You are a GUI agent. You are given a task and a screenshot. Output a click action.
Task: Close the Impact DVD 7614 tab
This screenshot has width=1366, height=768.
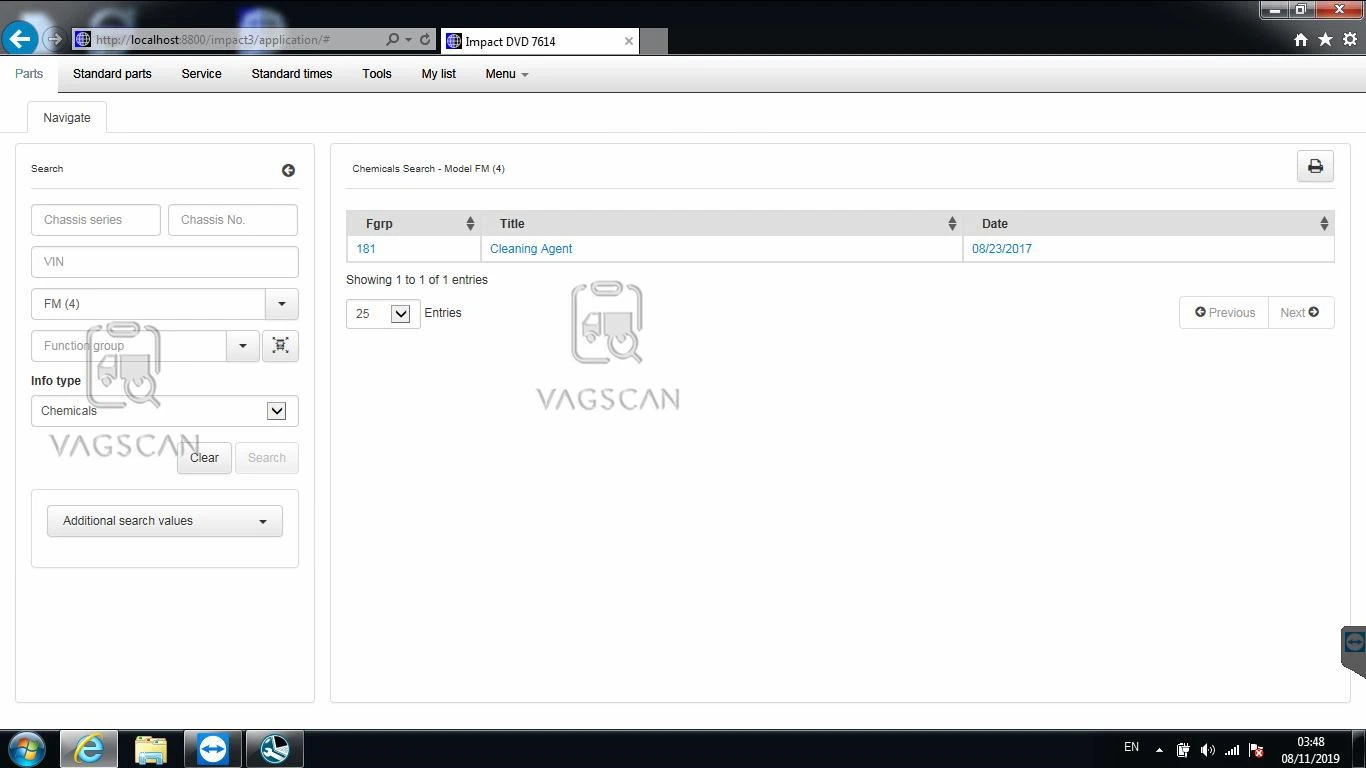(629, 41)
